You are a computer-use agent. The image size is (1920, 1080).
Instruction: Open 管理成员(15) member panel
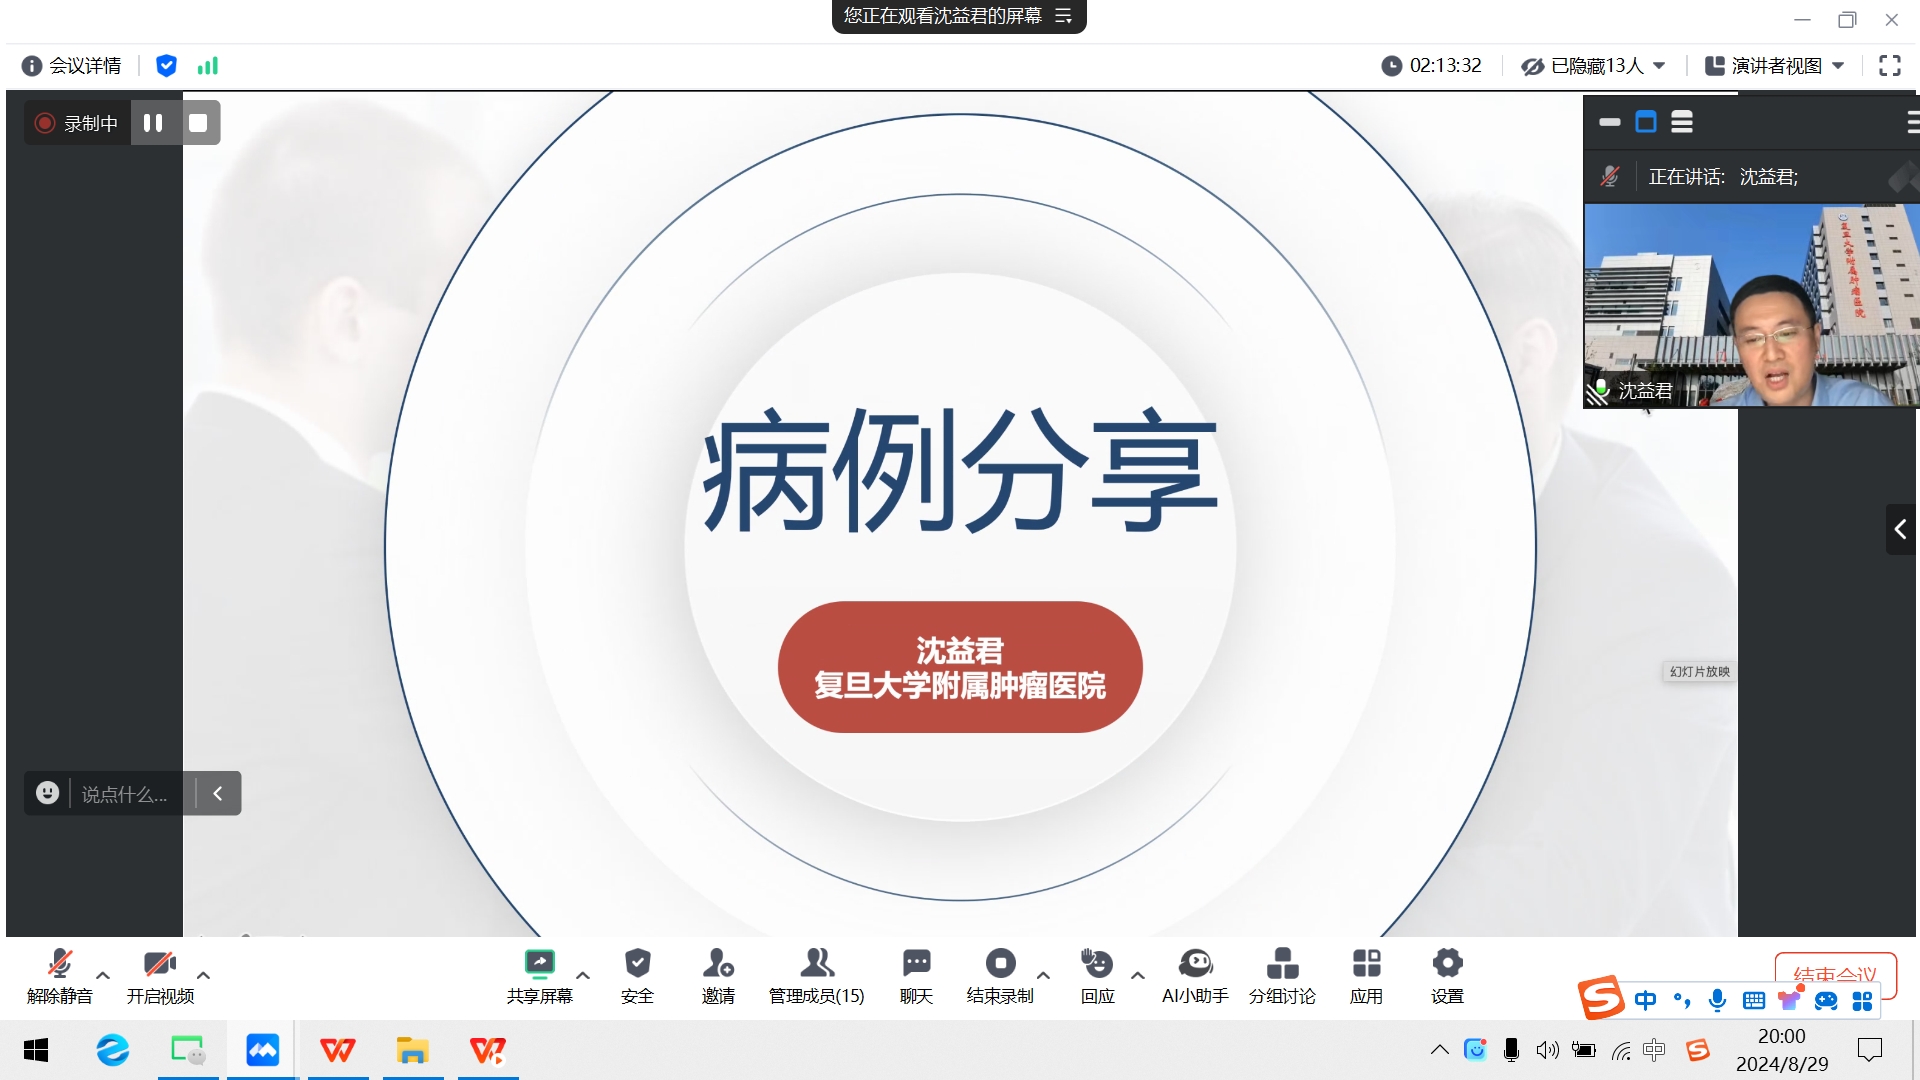click(816, 976)
